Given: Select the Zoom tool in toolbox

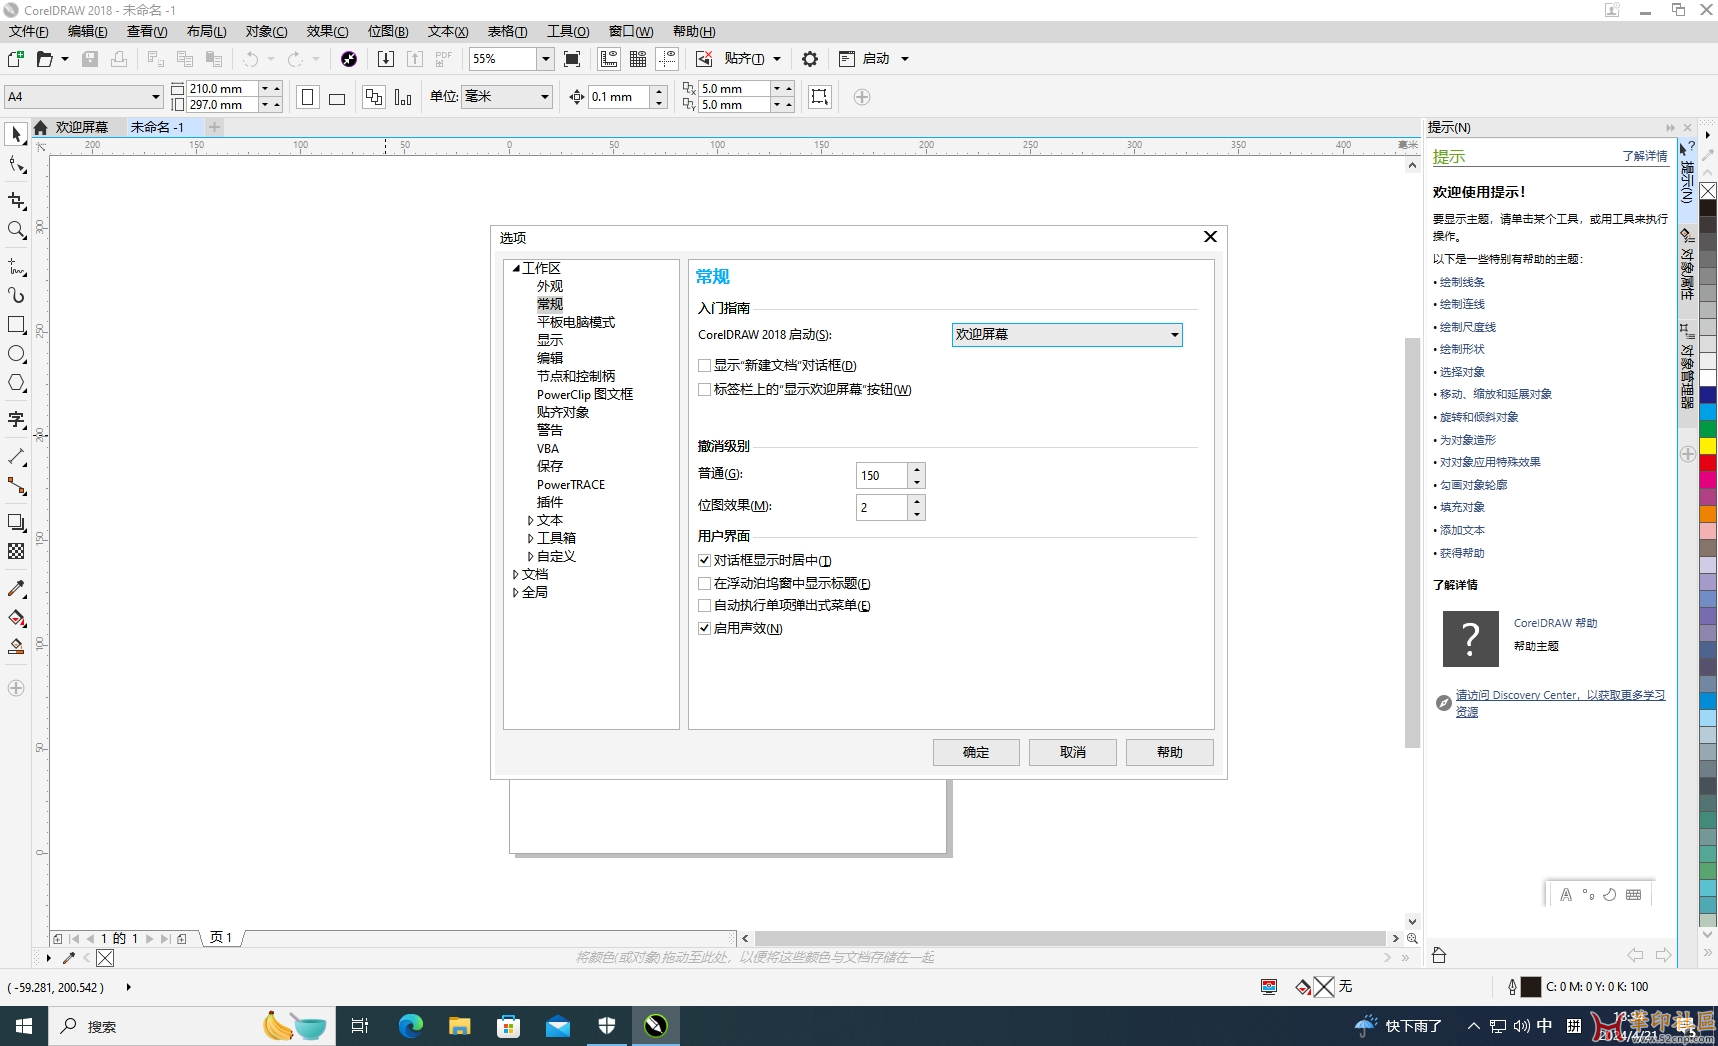Looking at the screenshot, I should 16,231.
